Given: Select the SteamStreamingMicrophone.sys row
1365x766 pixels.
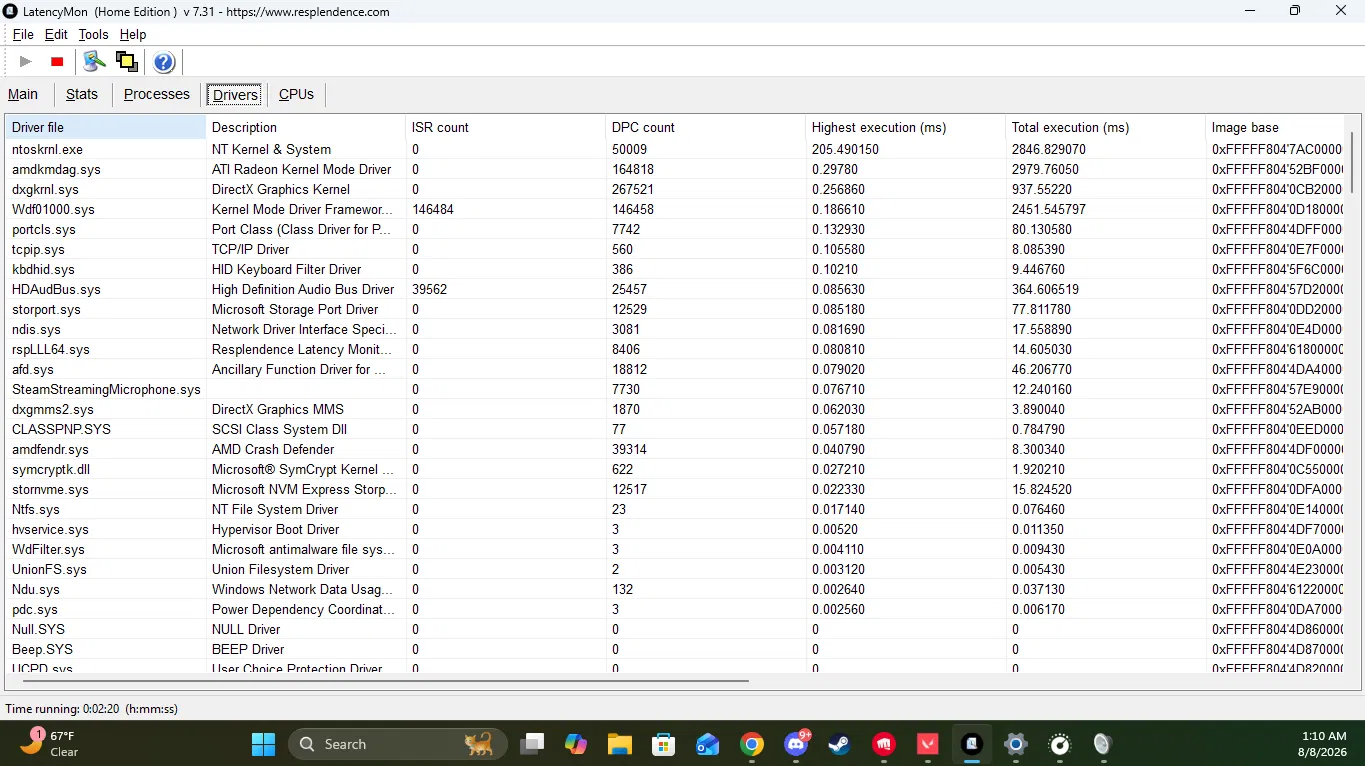Looking at the screenshot, I should [x=675, y=389].
